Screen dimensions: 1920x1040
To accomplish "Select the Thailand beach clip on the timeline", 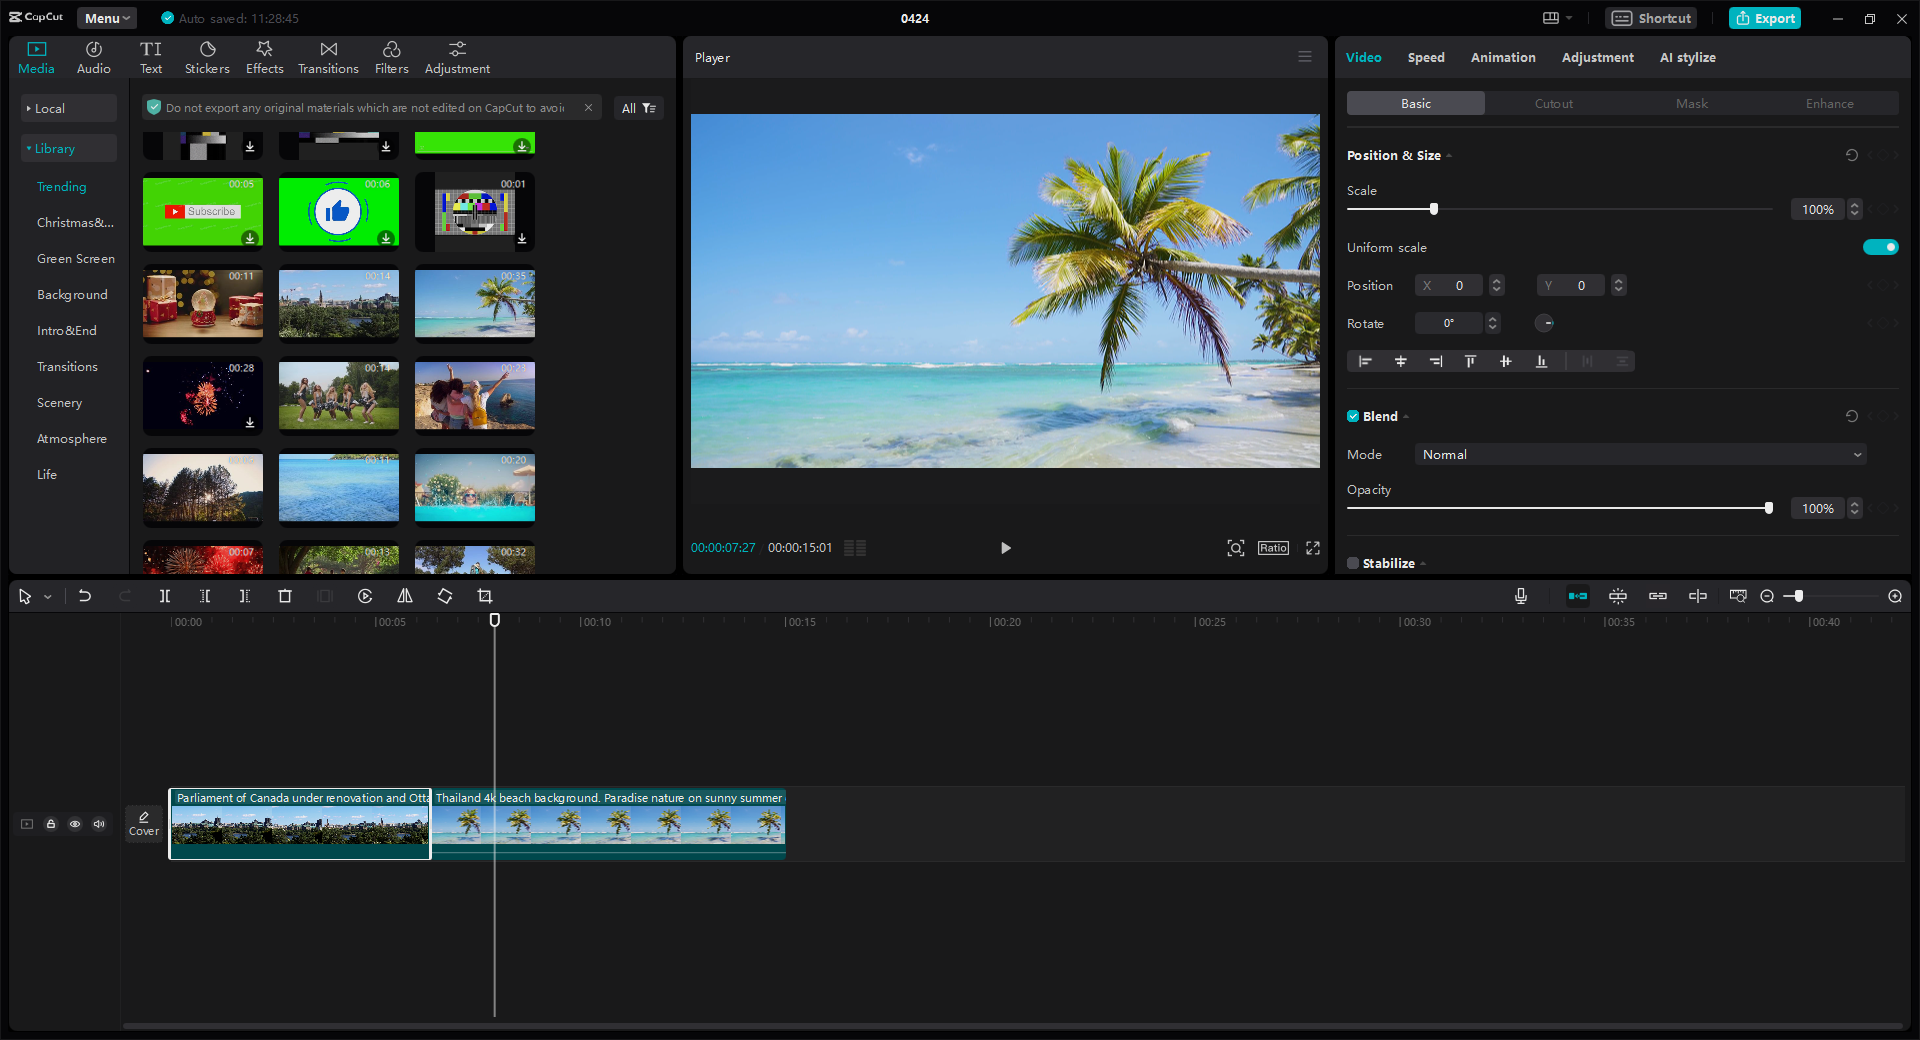I will coord(608,824).
